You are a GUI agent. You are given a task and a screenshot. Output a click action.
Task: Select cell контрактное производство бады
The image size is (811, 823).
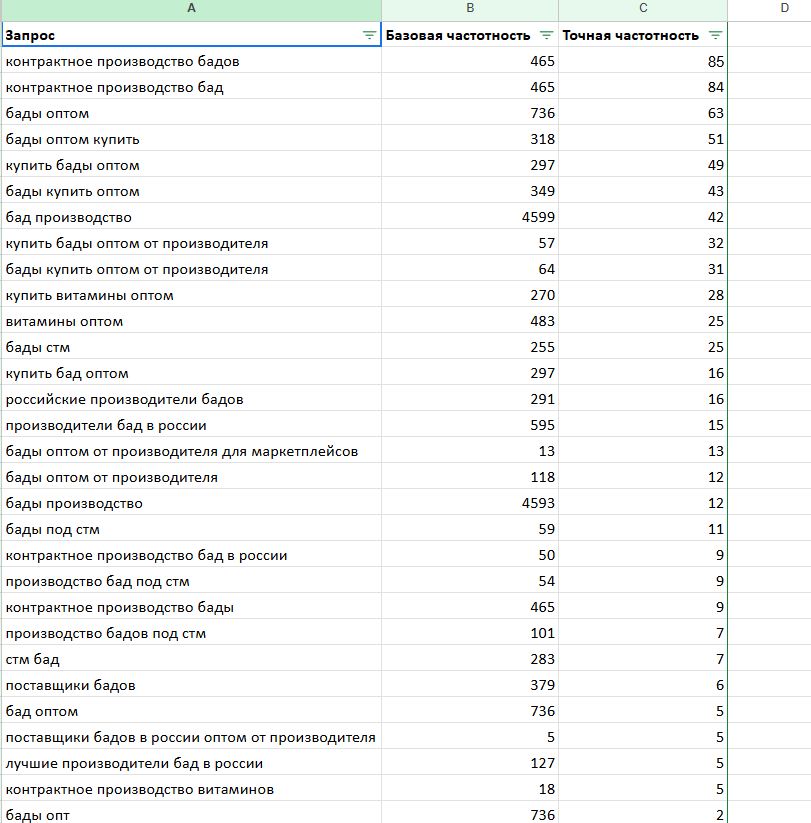(x=191, y=607)
